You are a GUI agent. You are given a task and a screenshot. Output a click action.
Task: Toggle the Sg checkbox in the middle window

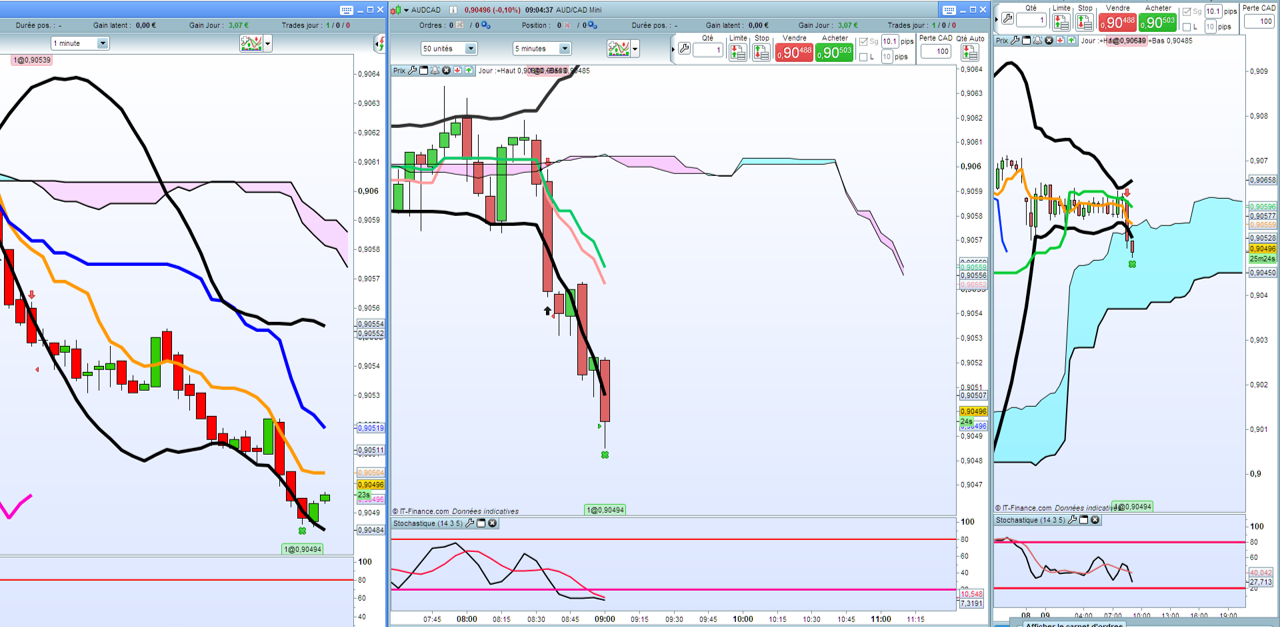coord(863,42)
